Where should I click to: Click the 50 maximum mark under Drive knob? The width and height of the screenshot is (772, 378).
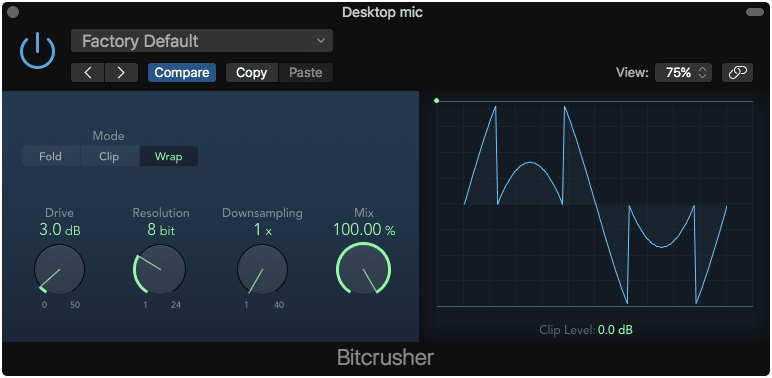click(x=75, y=305)
